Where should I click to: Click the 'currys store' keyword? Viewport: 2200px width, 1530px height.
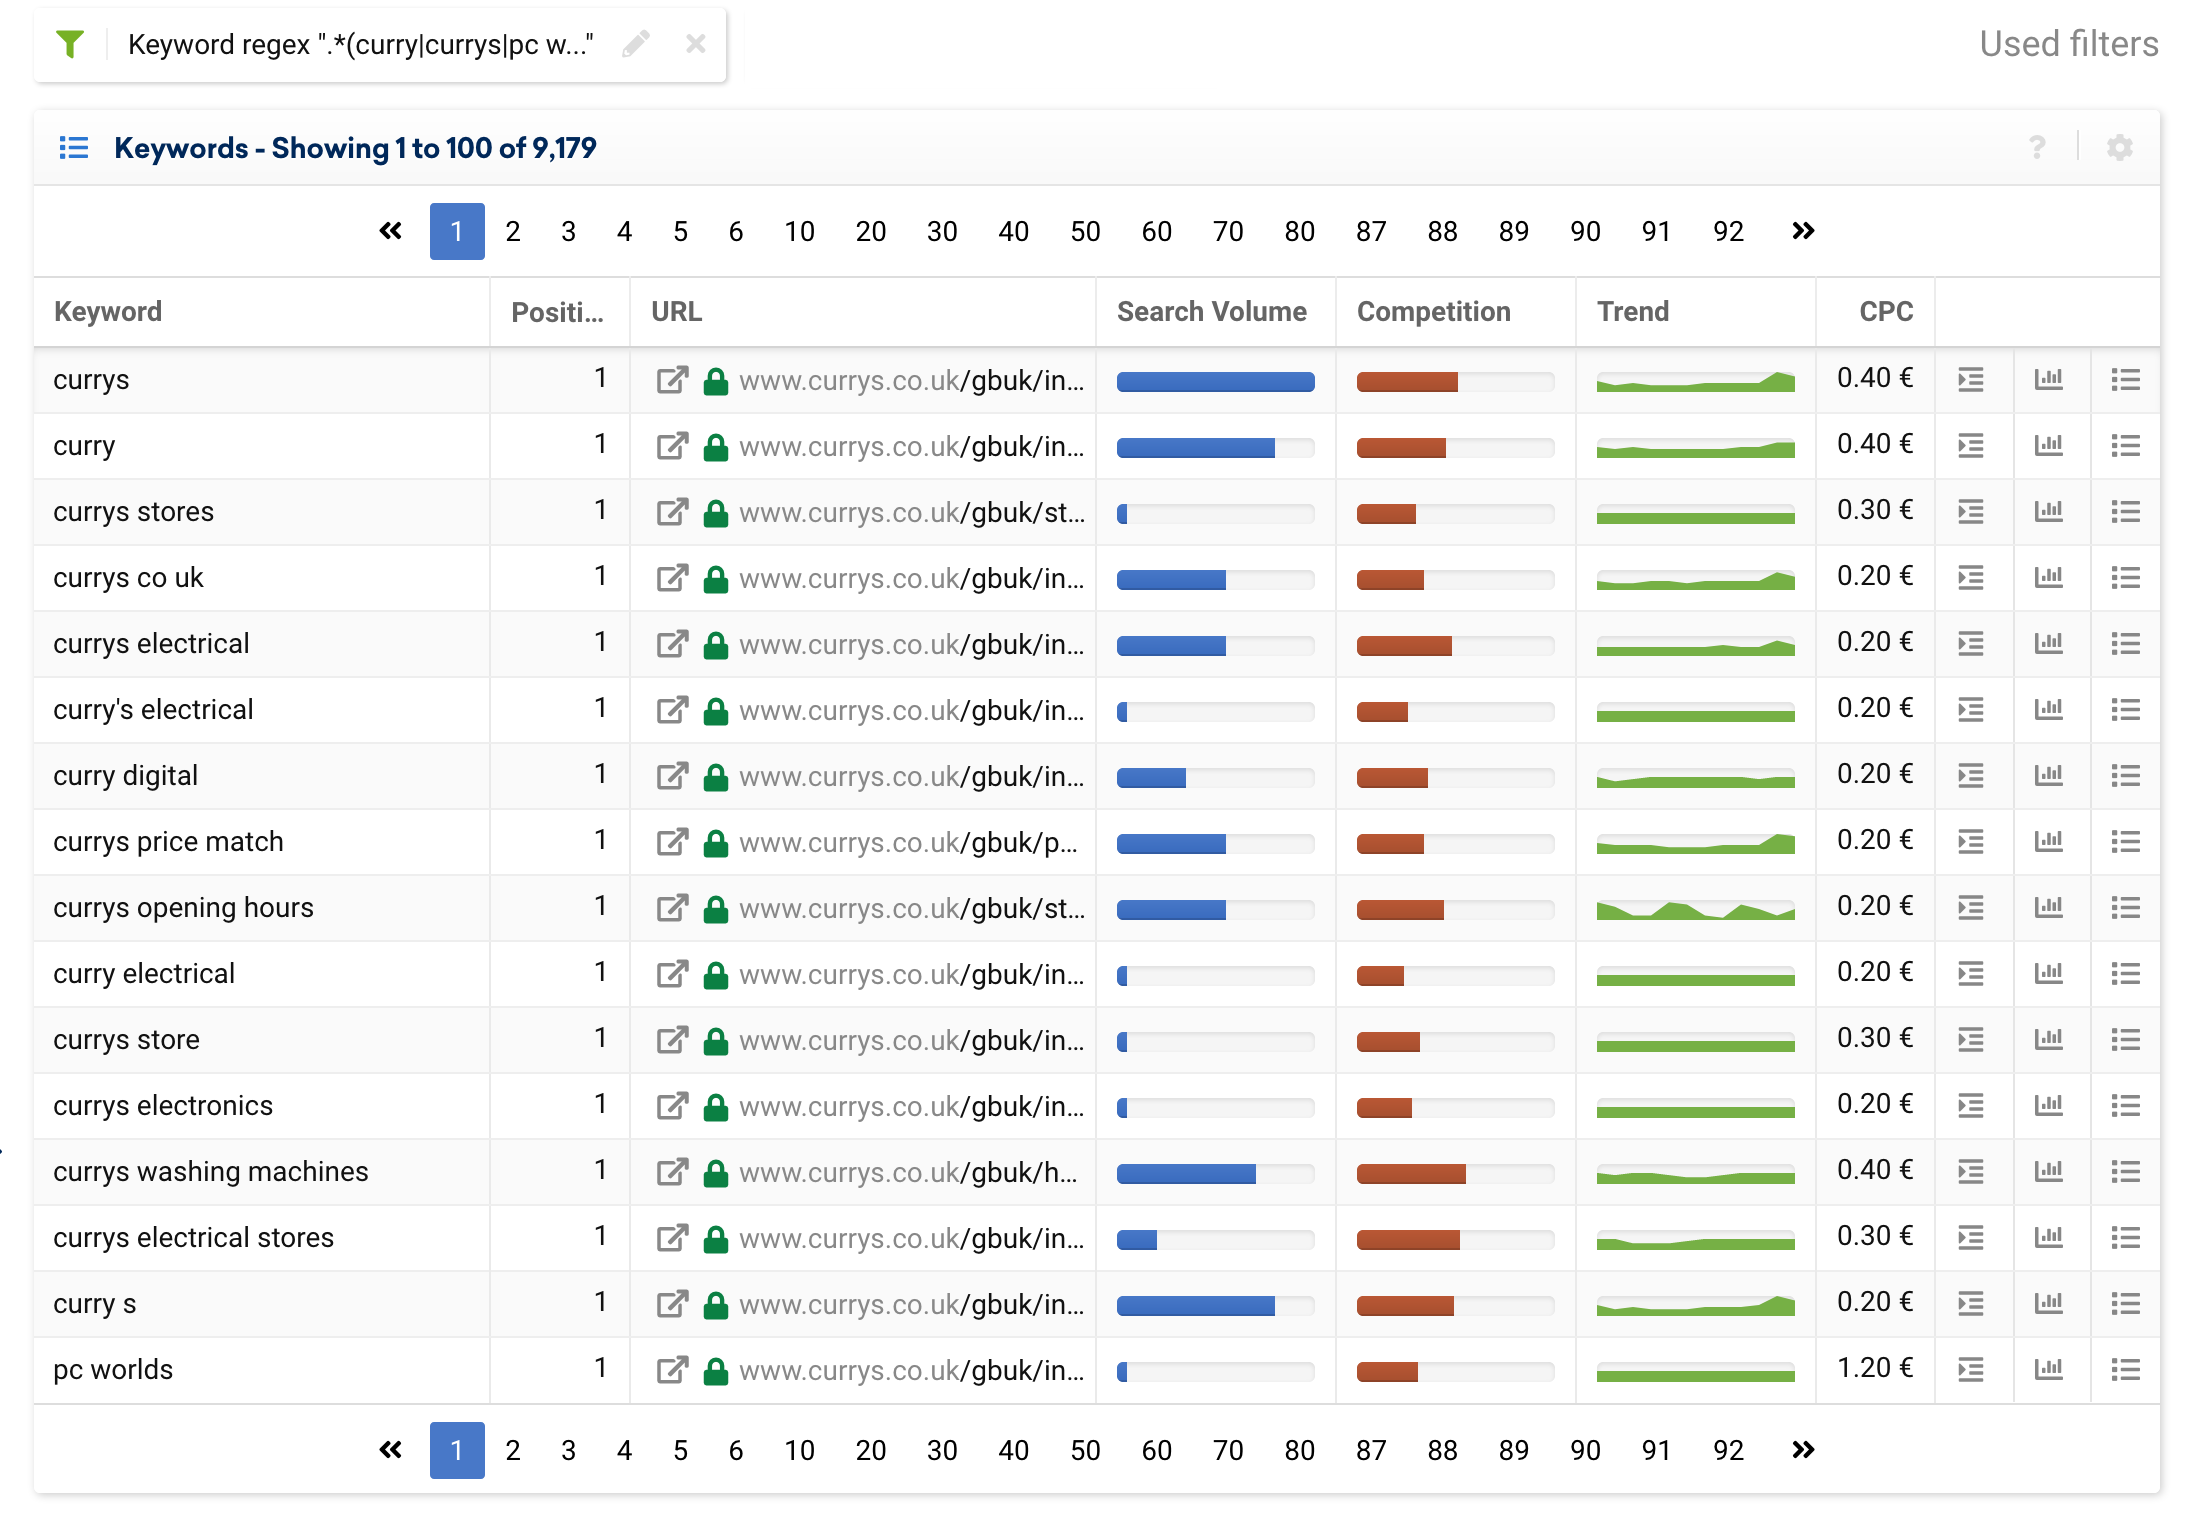point(126,1040)
